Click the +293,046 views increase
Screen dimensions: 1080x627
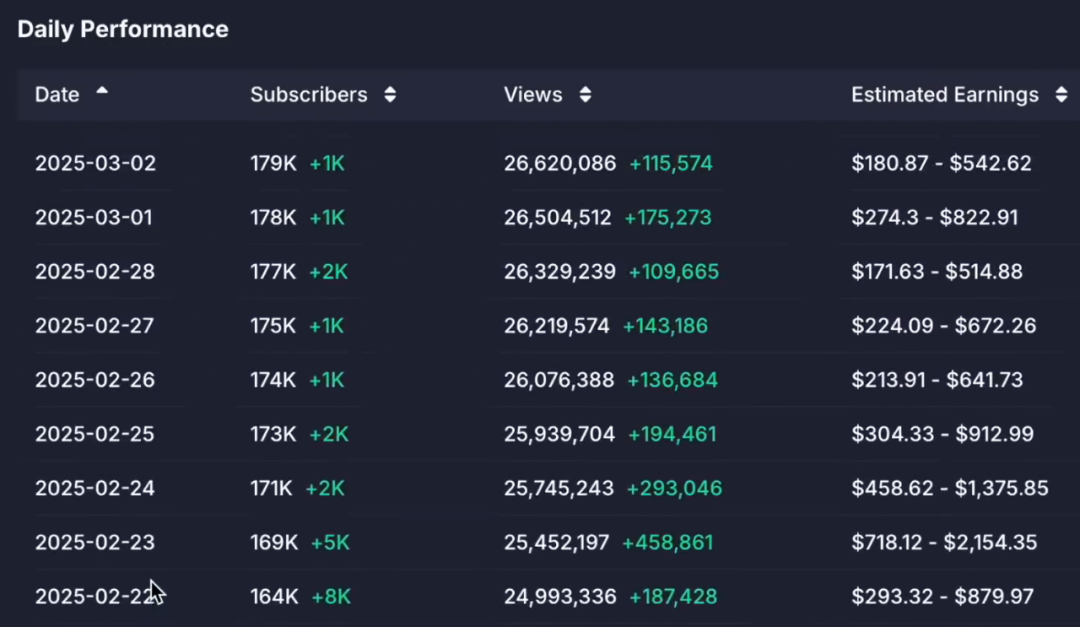click(x=674, y=489)
